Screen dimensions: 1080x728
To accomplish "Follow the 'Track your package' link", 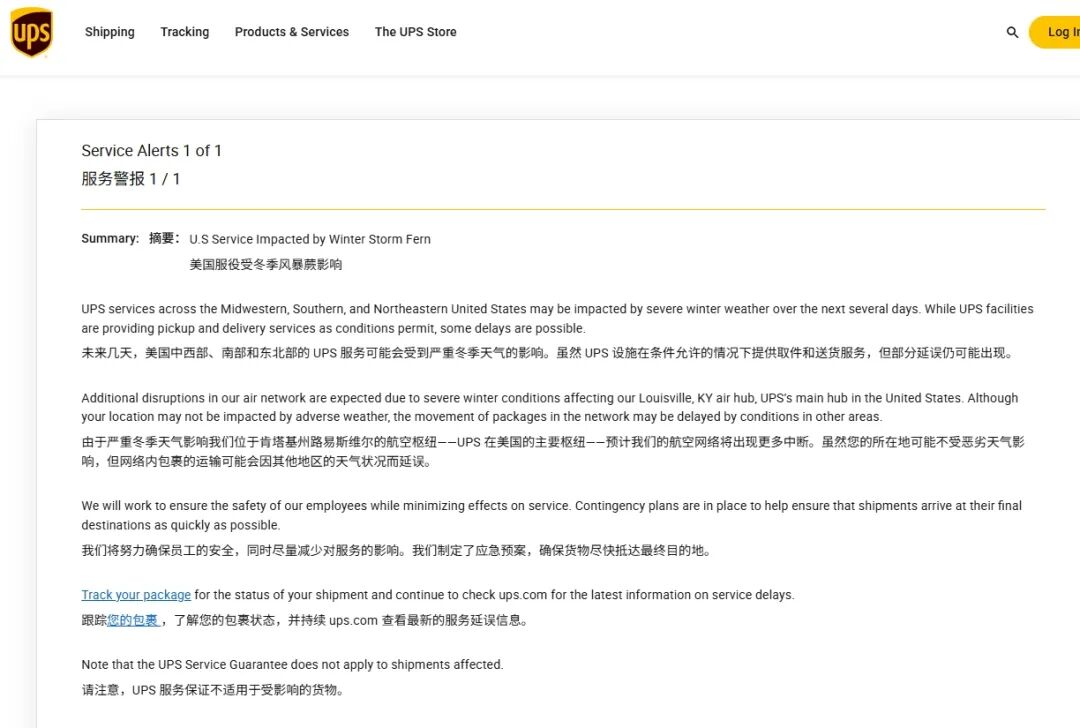I will (x=136, y=595).
